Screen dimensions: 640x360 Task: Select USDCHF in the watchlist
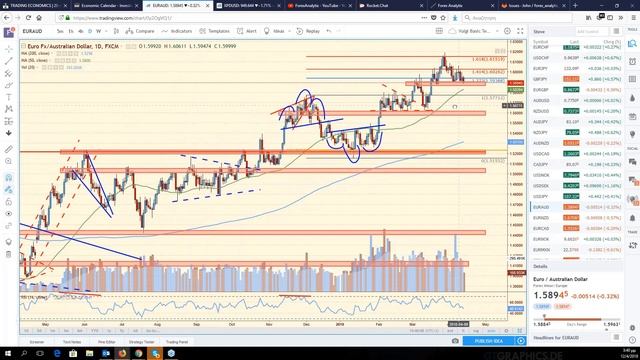576,58
